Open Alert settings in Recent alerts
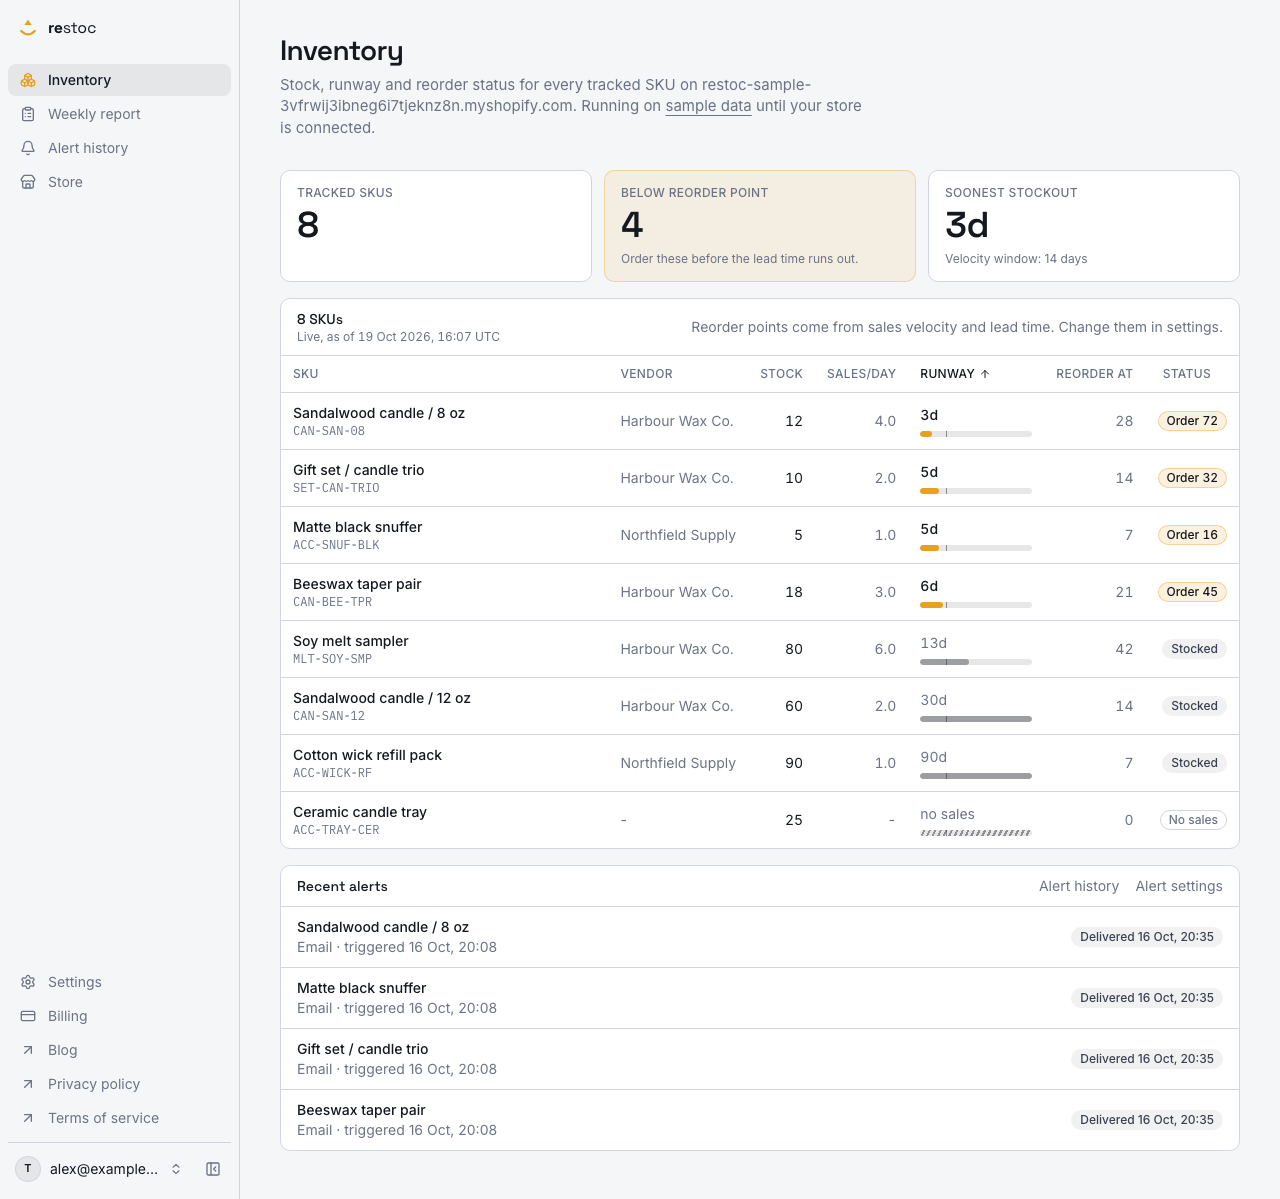 (x=1179, y=886)
